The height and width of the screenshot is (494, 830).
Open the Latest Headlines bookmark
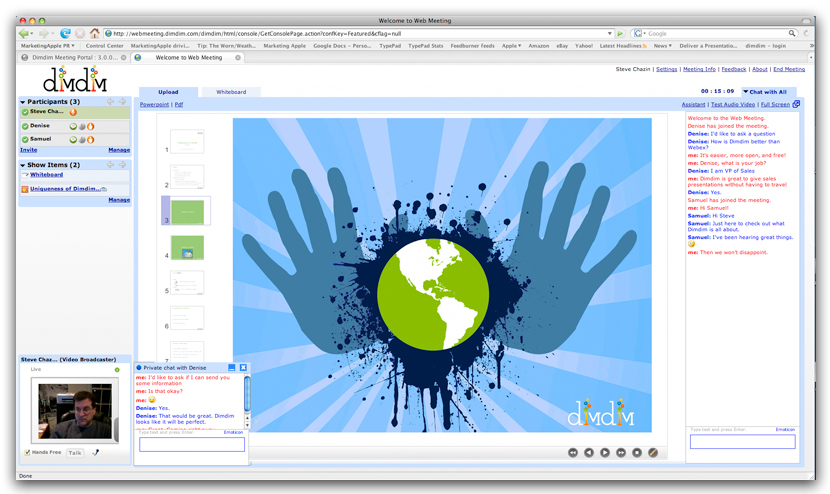point(622,46)
